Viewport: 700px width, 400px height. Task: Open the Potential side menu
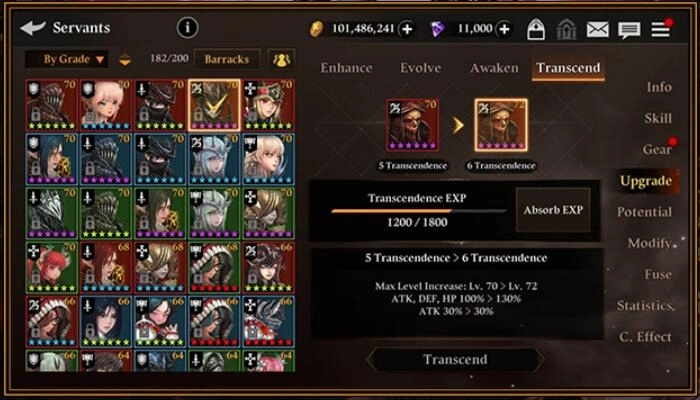[644, 212]
